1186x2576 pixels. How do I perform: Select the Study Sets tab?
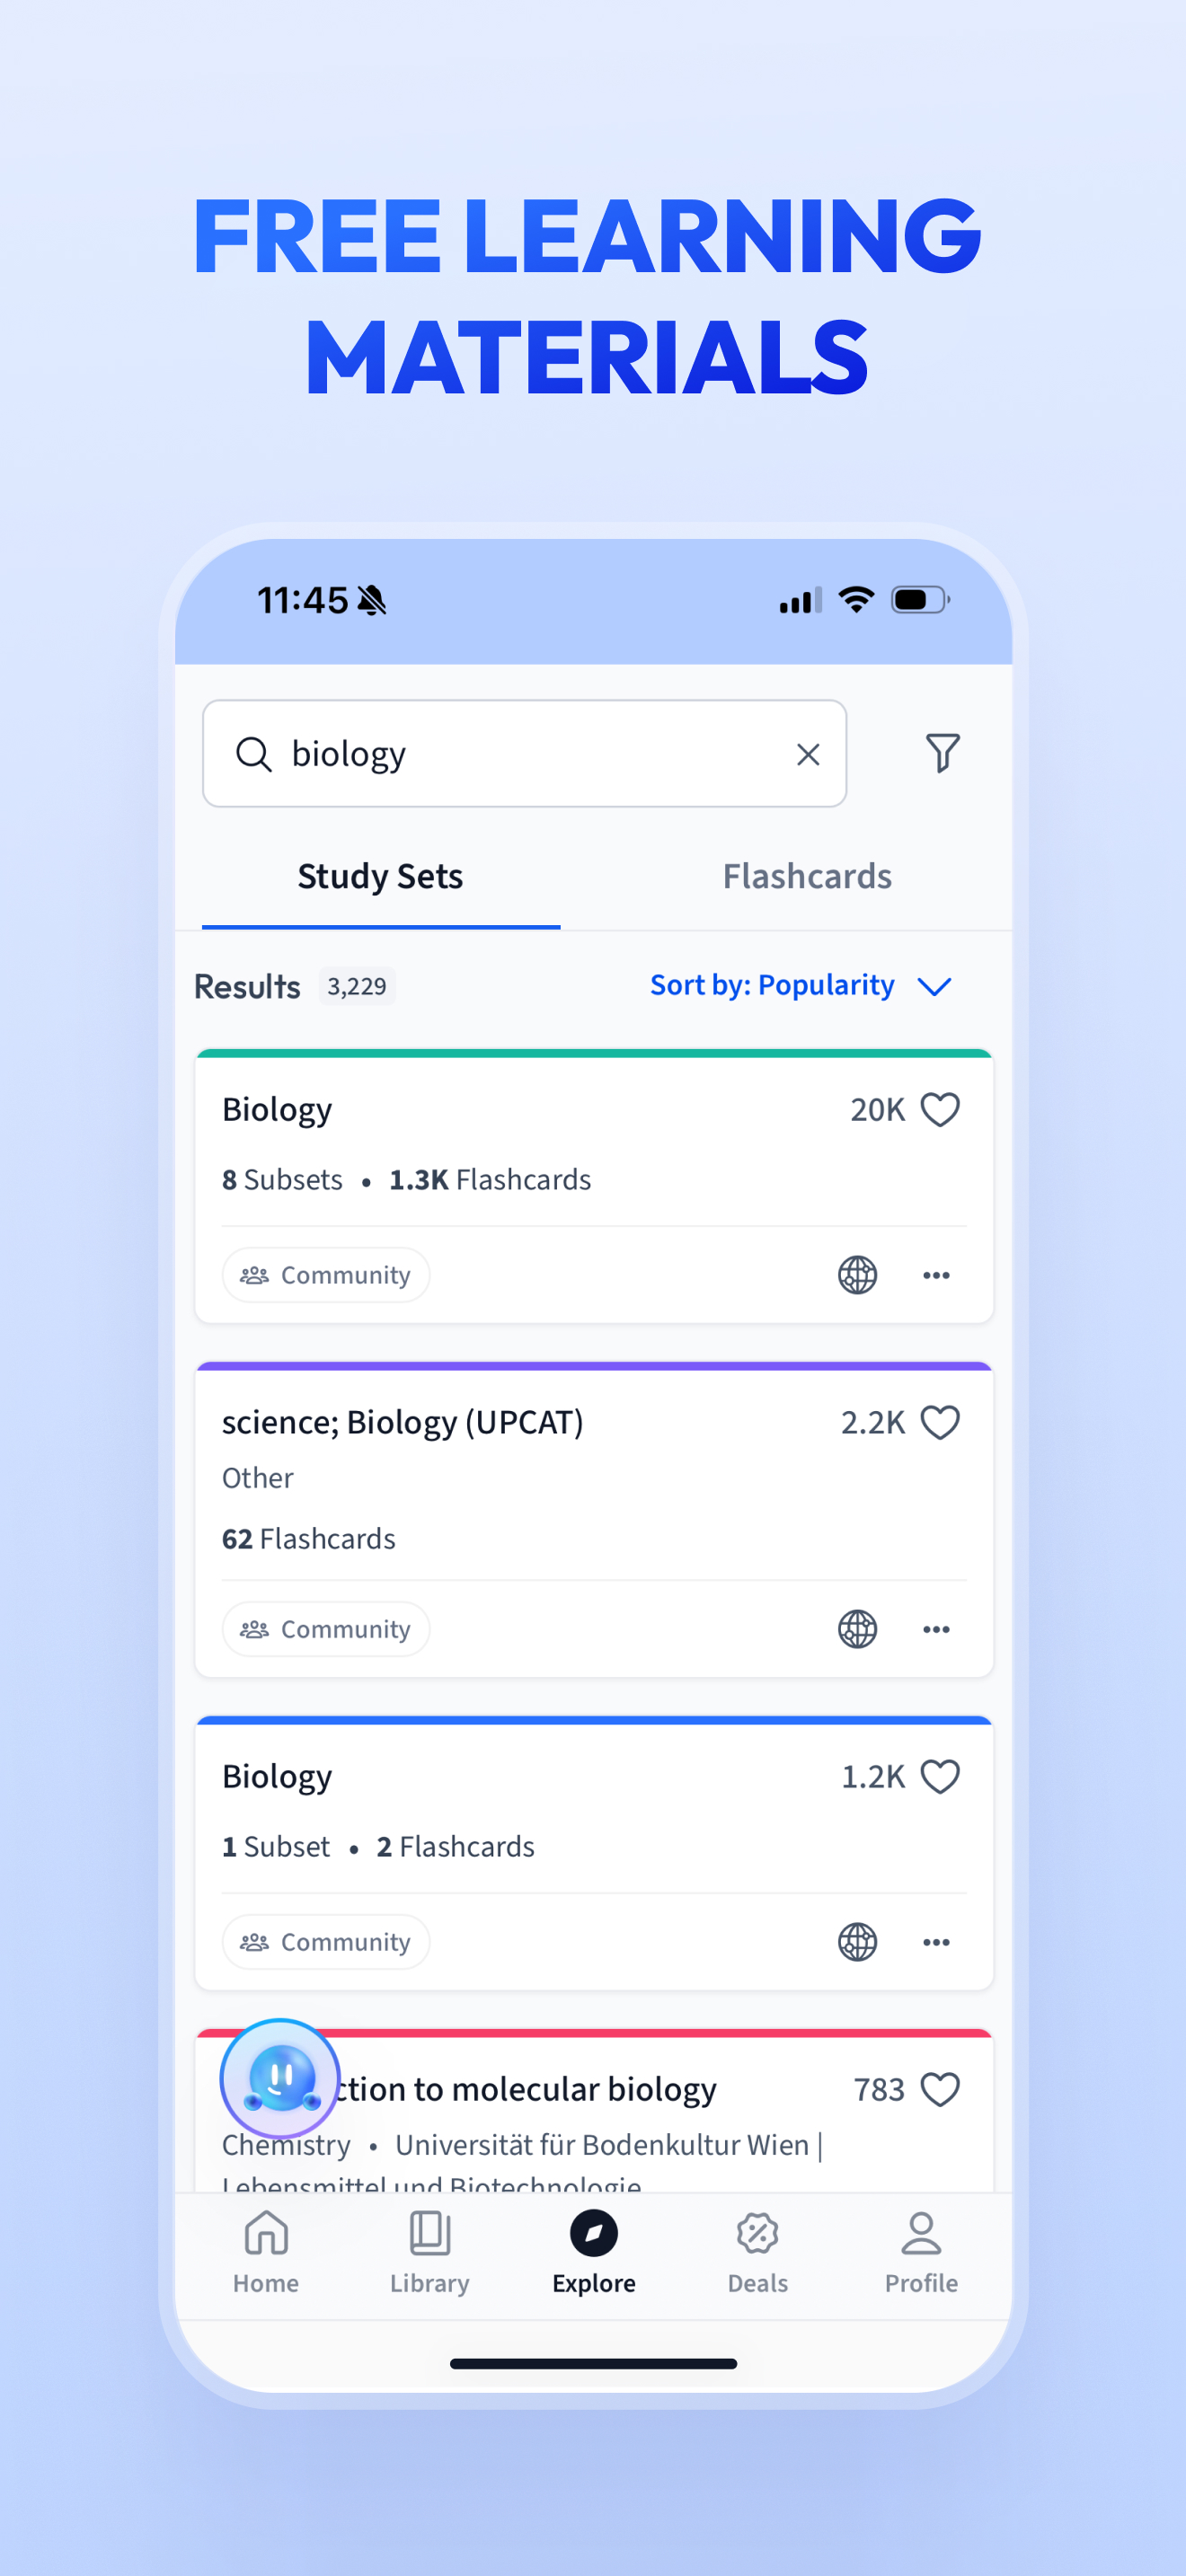coord(379,875)
